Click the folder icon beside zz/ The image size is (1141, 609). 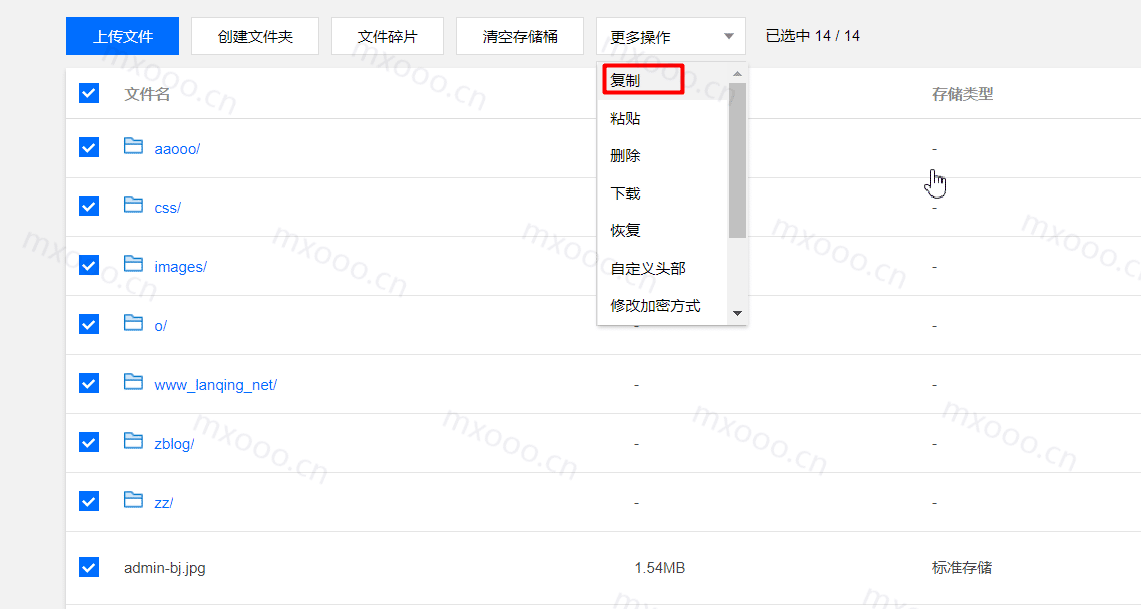[x=134, y=501]
